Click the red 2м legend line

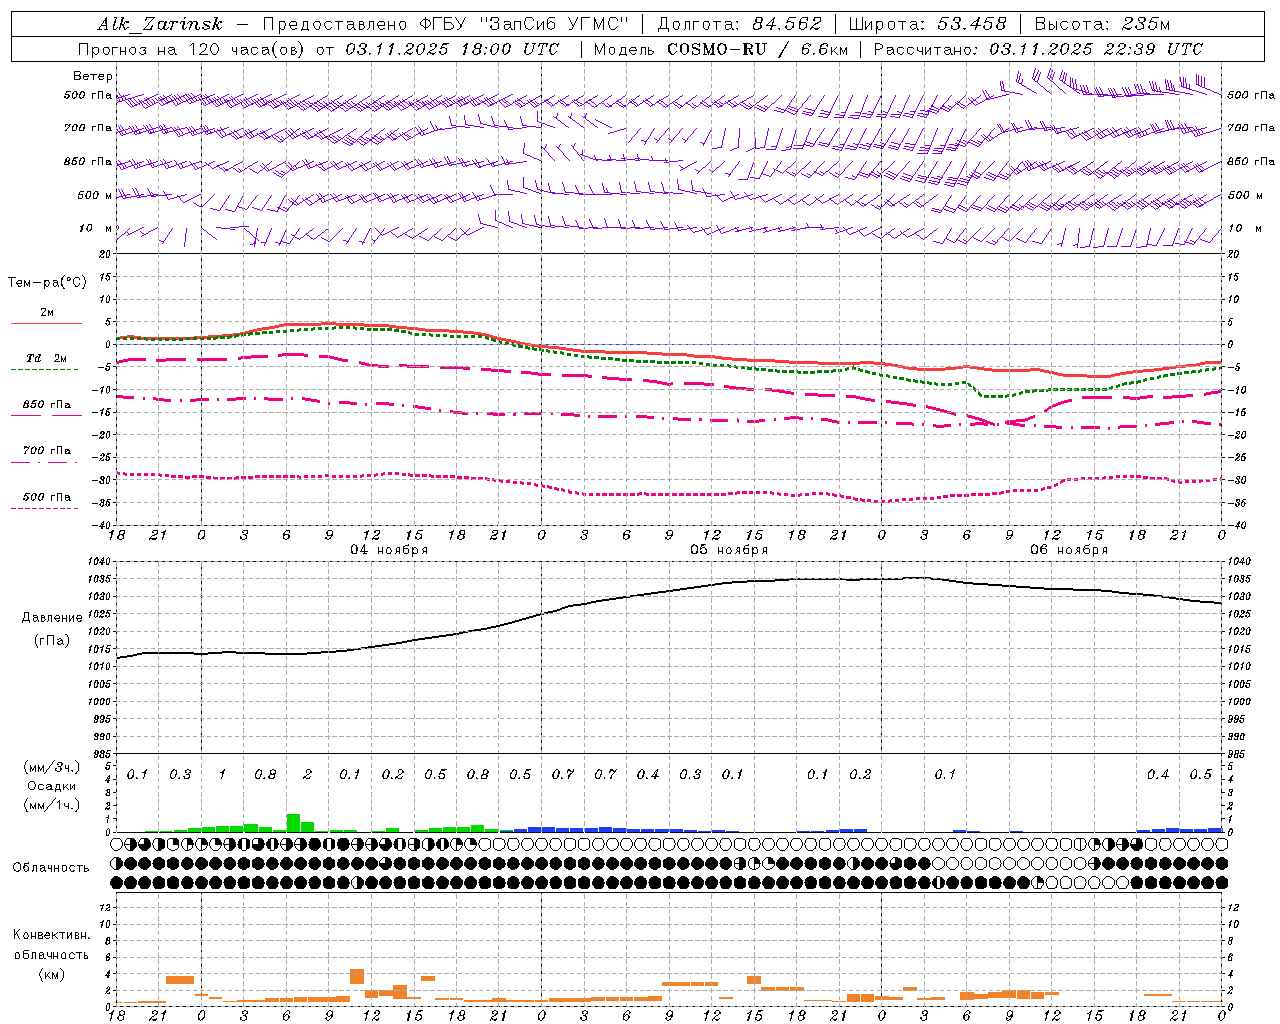(46, 323)
